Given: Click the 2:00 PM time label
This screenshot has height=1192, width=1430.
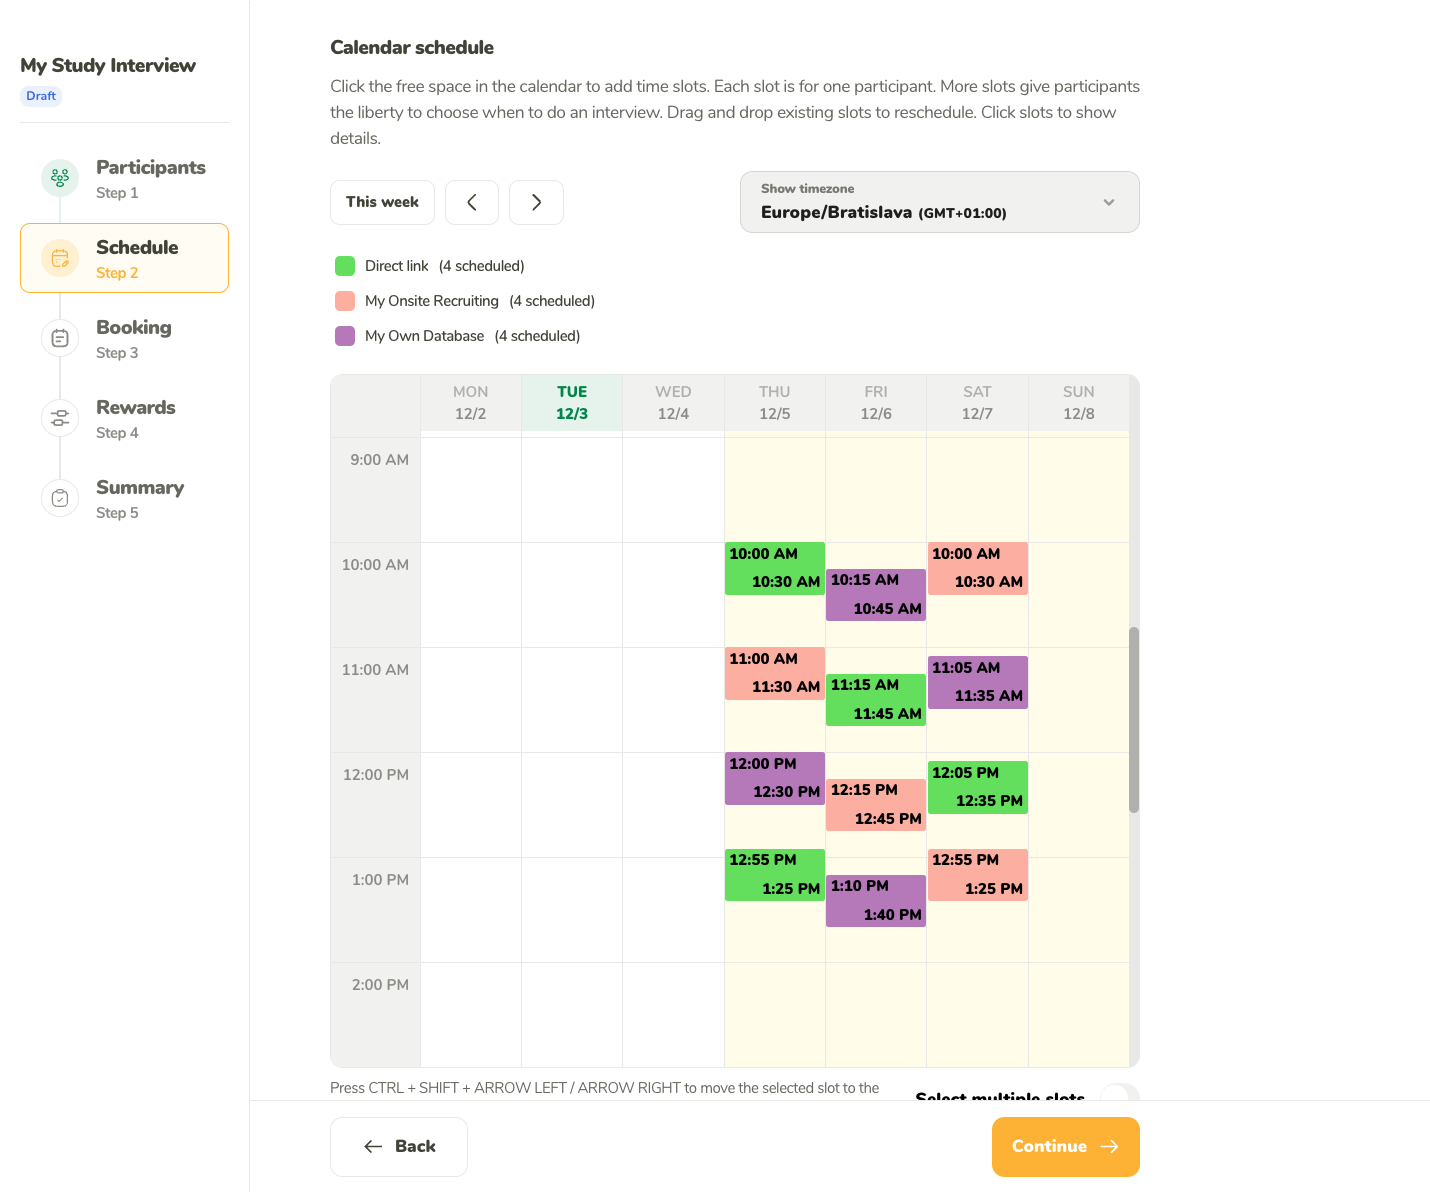Looking at the screenshot, I should click(x=380, y=985).
